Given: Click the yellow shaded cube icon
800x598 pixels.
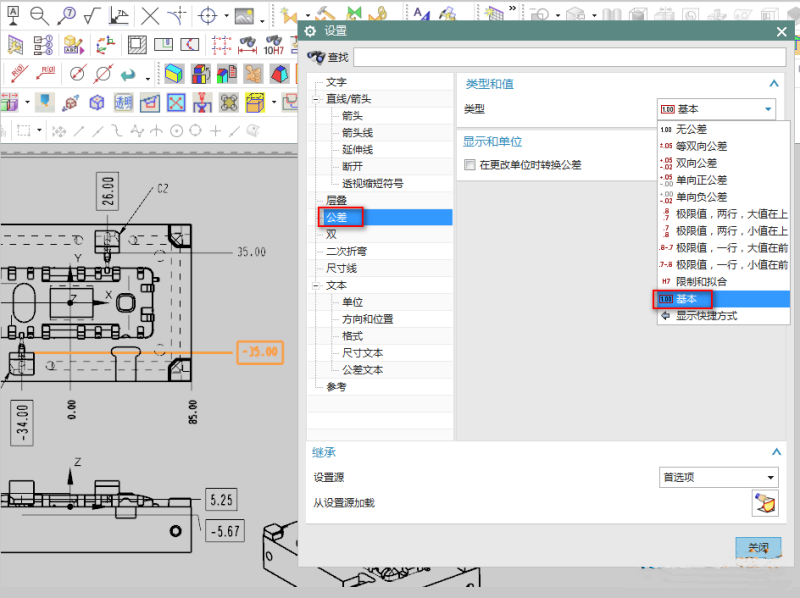Looking at the screenshot, I should pyautogui.click(x=174, y=74).
